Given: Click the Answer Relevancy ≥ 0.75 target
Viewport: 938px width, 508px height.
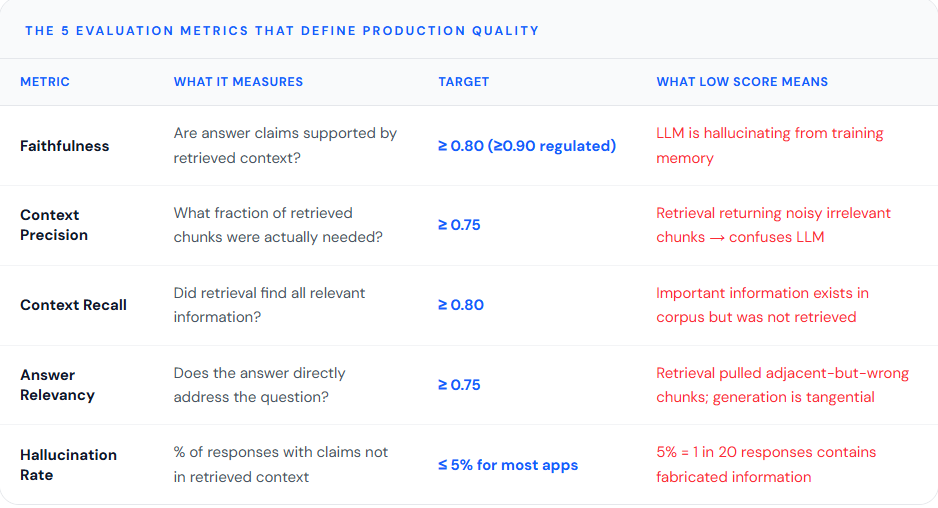Looking at the screenshot, I should pyautogui.click(x=459, y=385).
